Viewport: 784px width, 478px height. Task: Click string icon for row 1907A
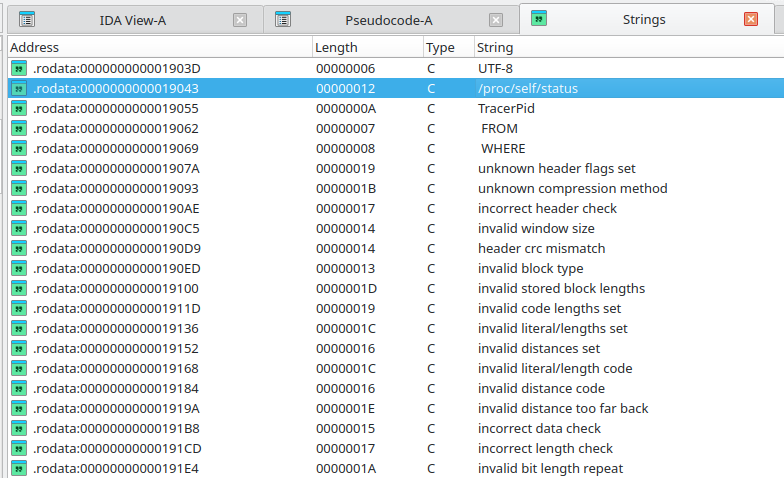[x=19, y=168]
